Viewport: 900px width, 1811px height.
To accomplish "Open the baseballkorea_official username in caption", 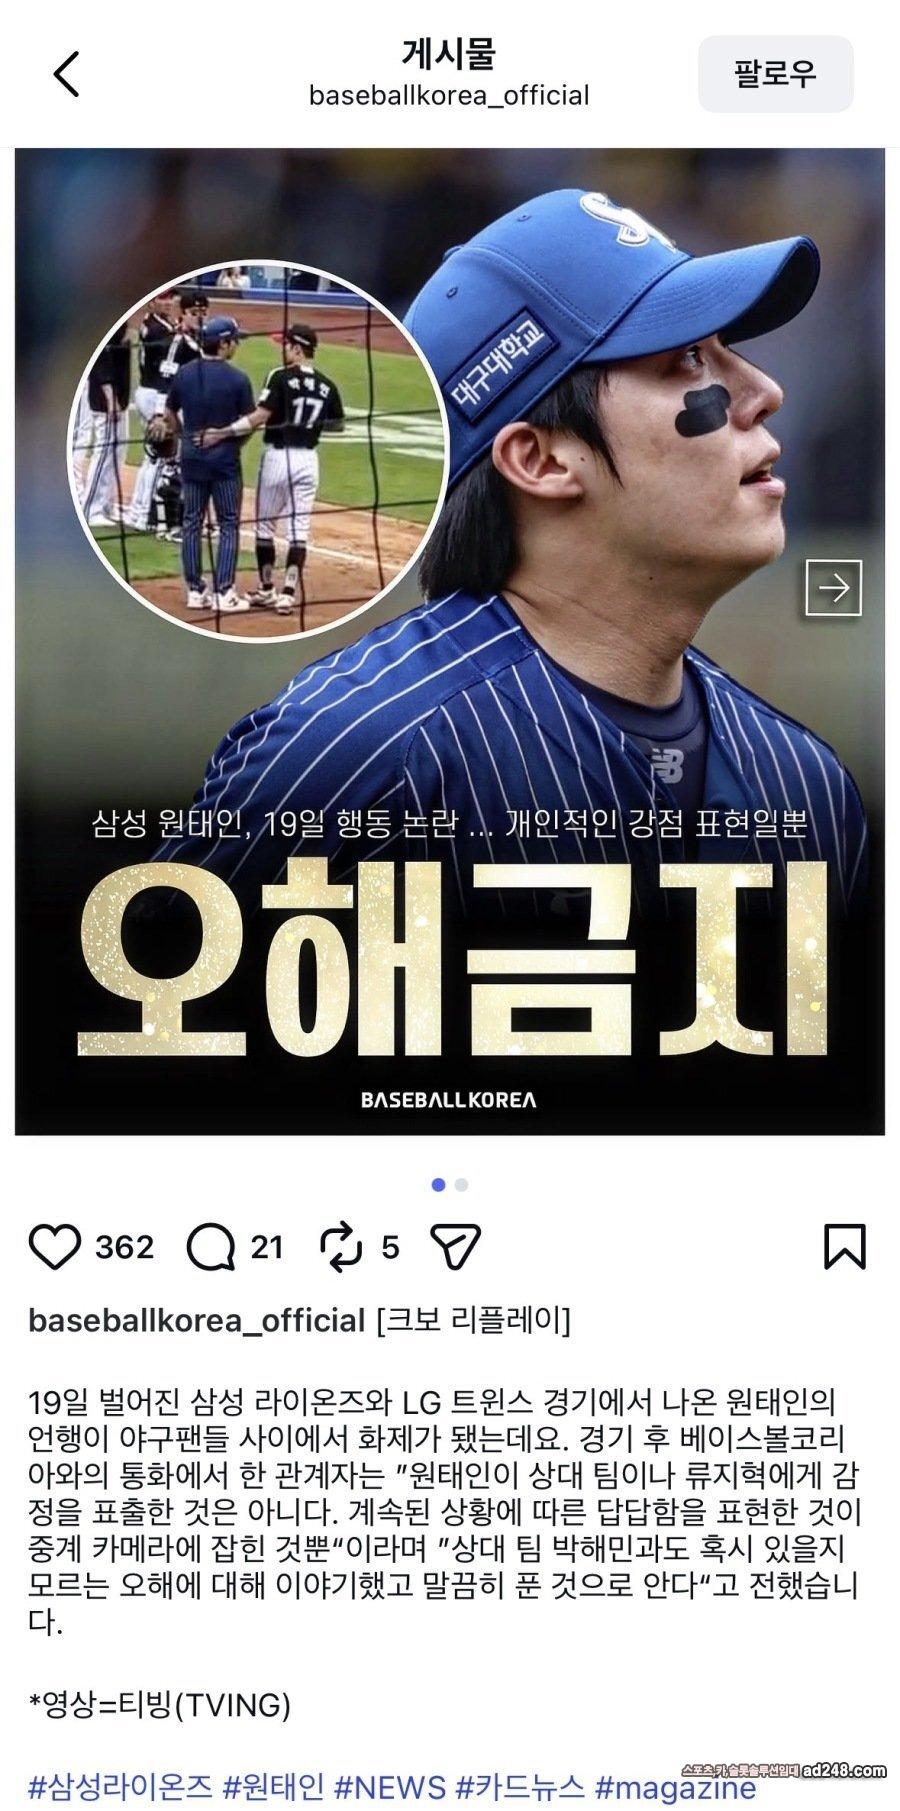I will tap(196, 1321).
